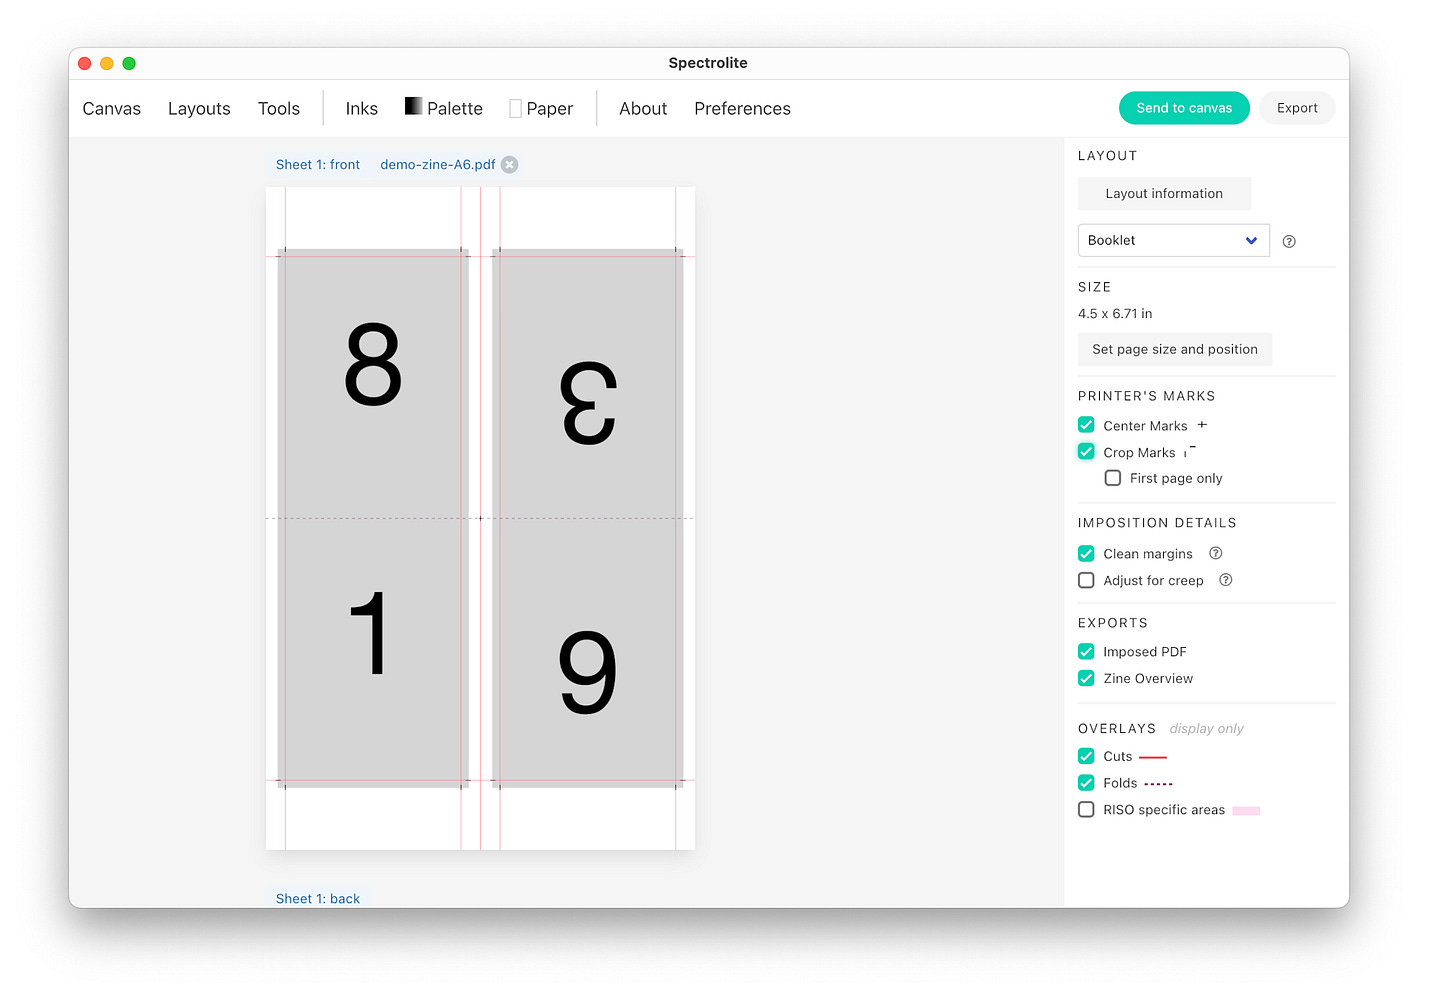Viewport: 1456px width, 989px height.
Task: Open the Tools tab
Action: [x=279, y=108]
